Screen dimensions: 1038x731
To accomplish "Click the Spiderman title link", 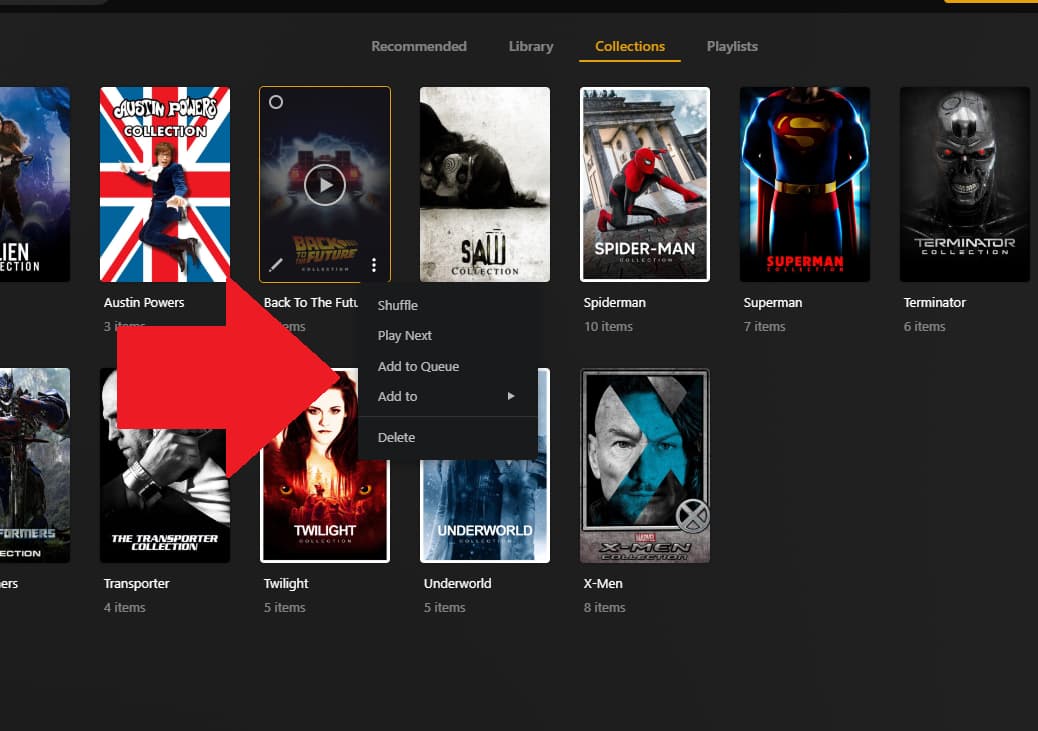I will point(614,303).
